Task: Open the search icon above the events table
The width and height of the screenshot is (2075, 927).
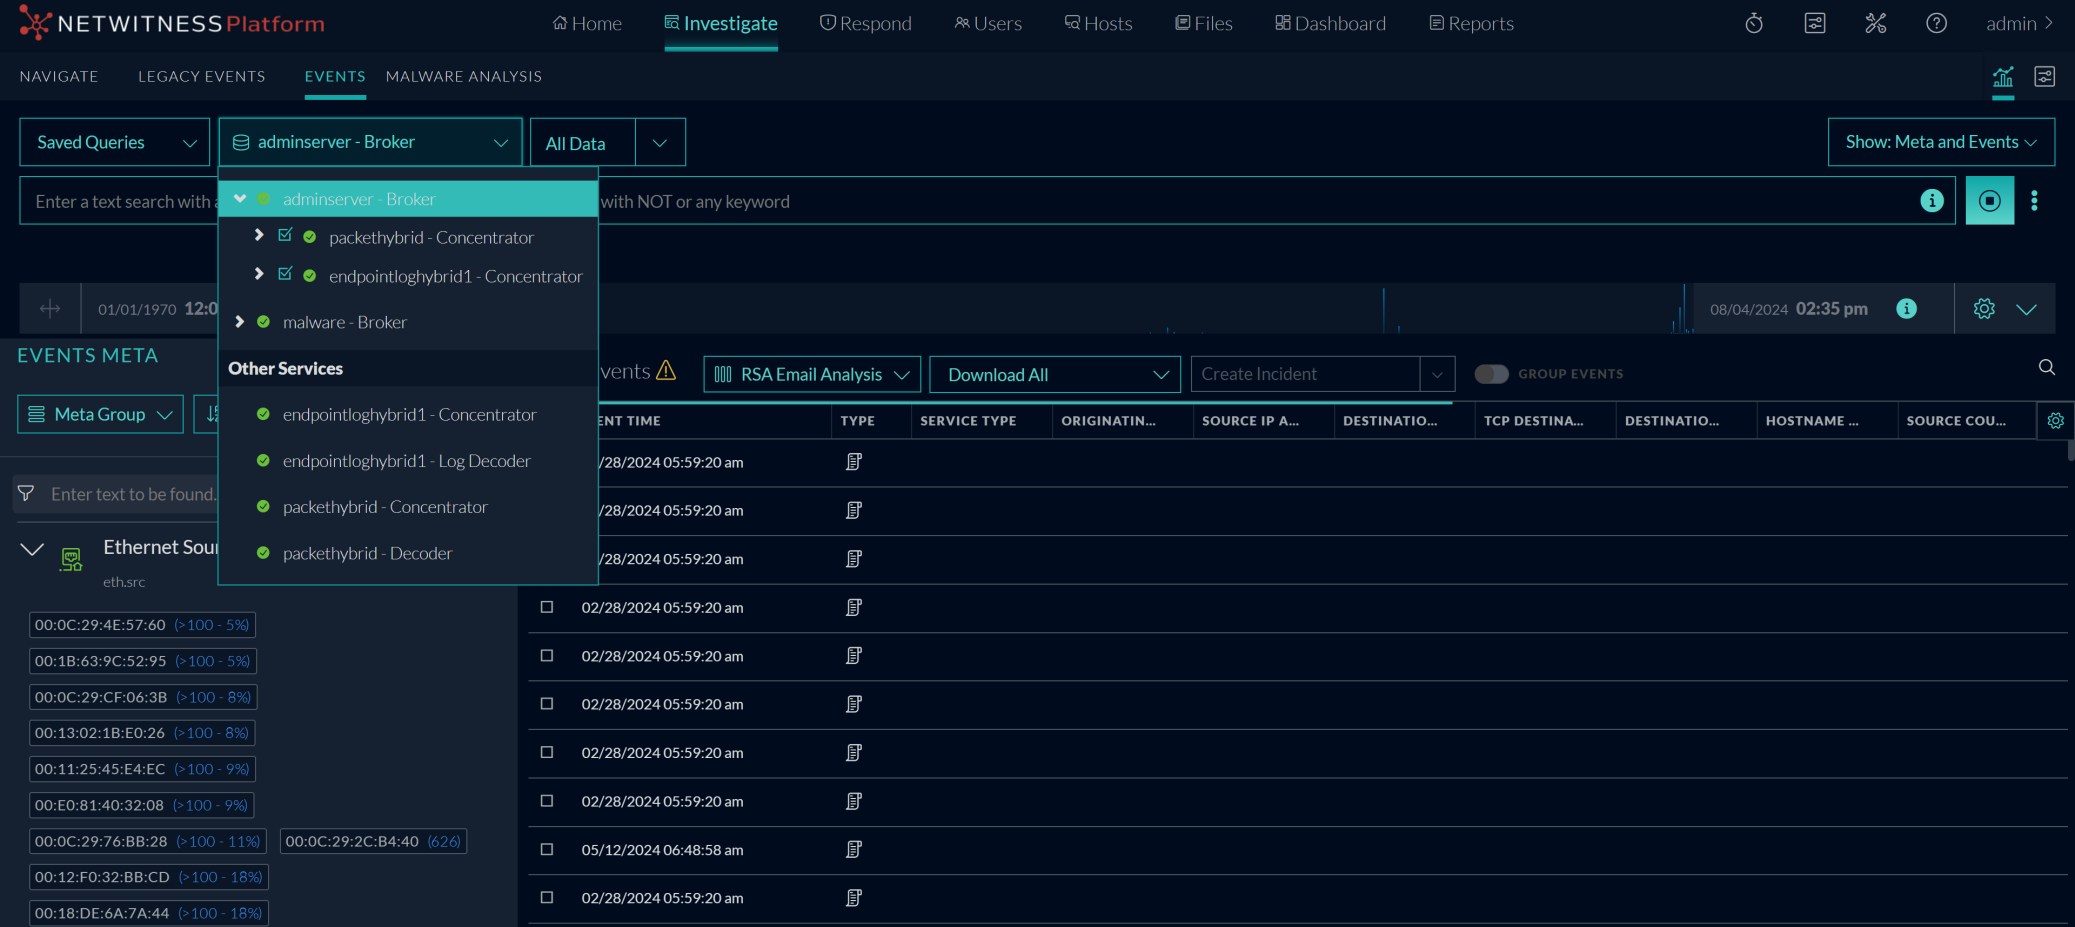Action: 2046,368
